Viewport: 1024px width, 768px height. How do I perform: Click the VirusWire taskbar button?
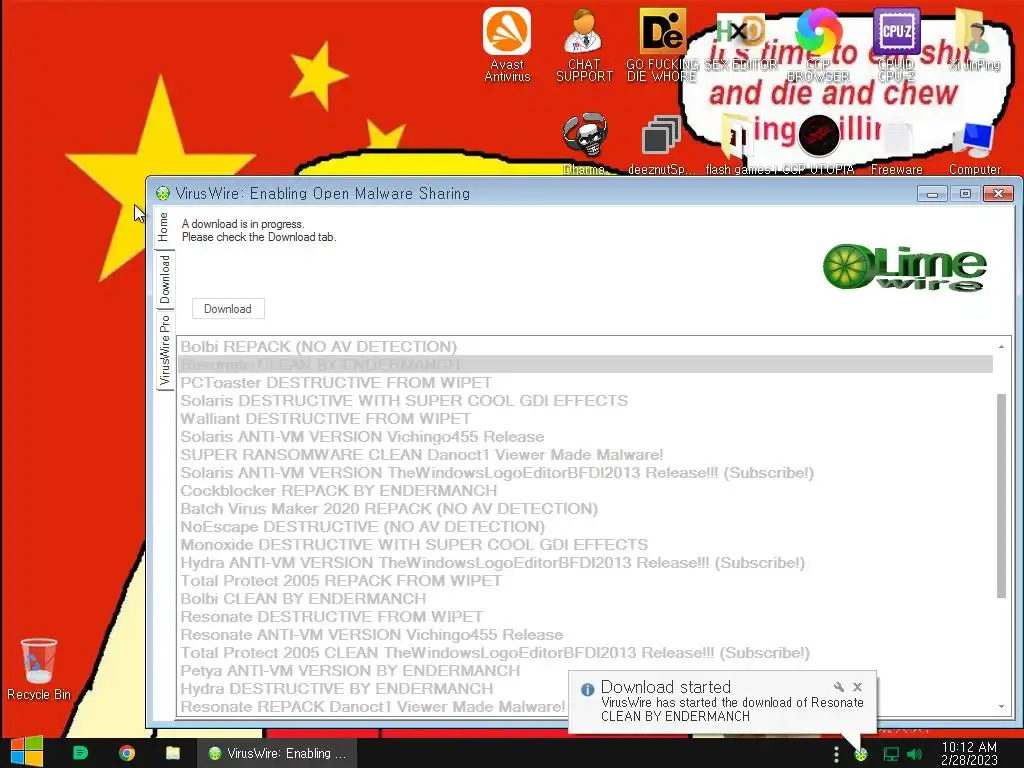click(278, 753)
